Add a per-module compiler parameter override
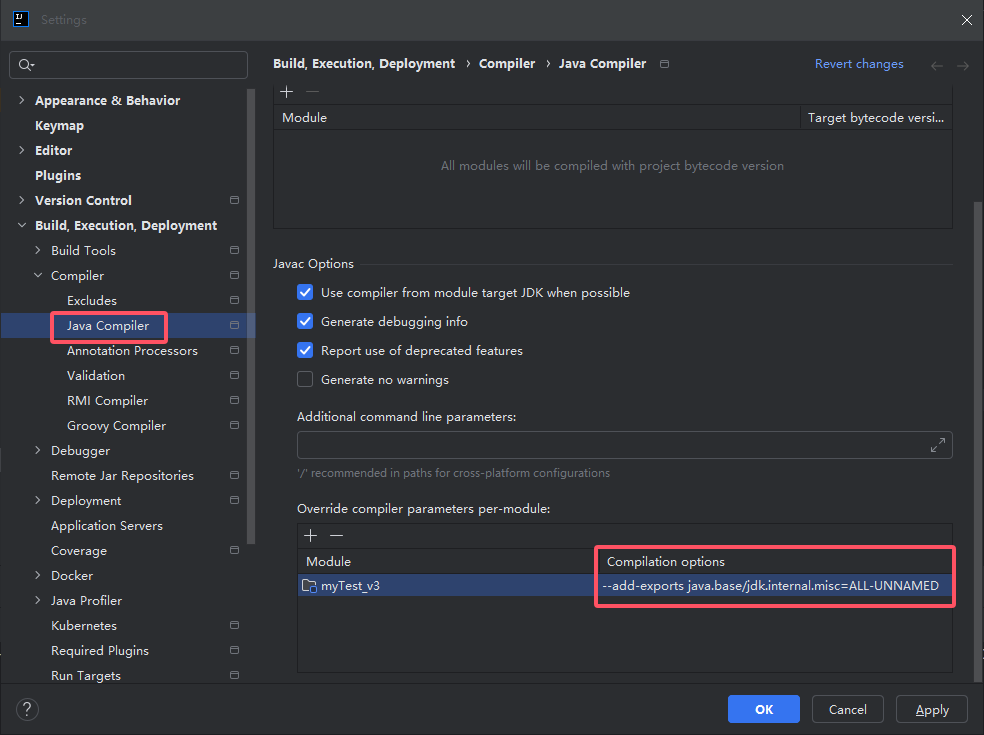984x735 pixels. [311, 536]
